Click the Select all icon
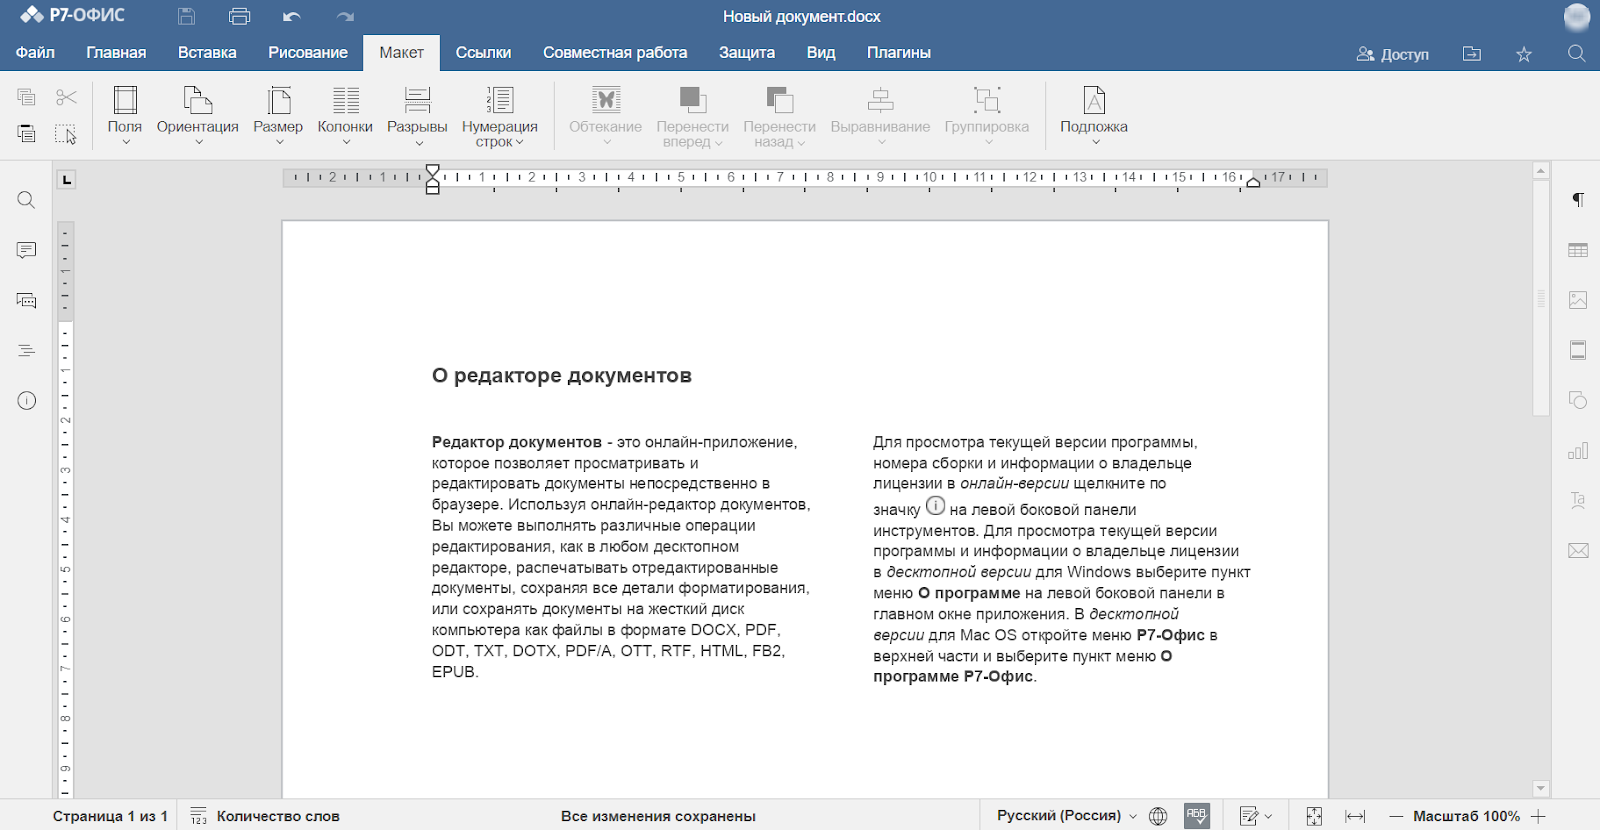Image resolution: width=1600 pixels, height=830 pixels. (66, 133)
